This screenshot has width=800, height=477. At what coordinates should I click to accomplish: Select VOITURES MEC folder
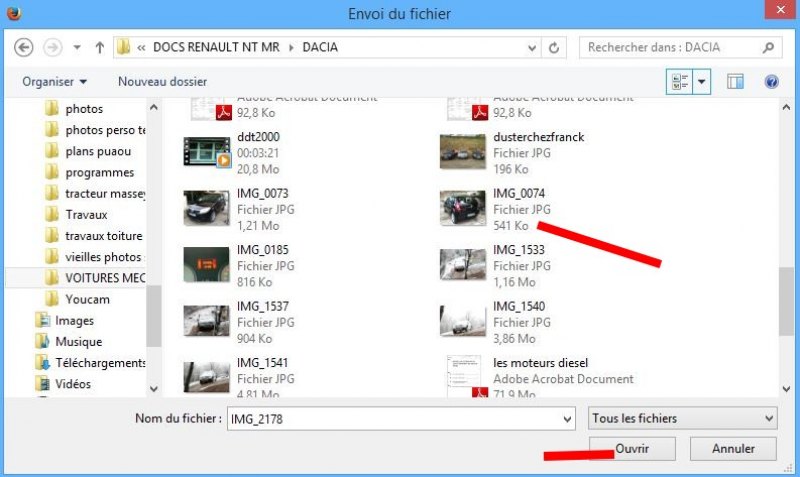click(105, 278)
